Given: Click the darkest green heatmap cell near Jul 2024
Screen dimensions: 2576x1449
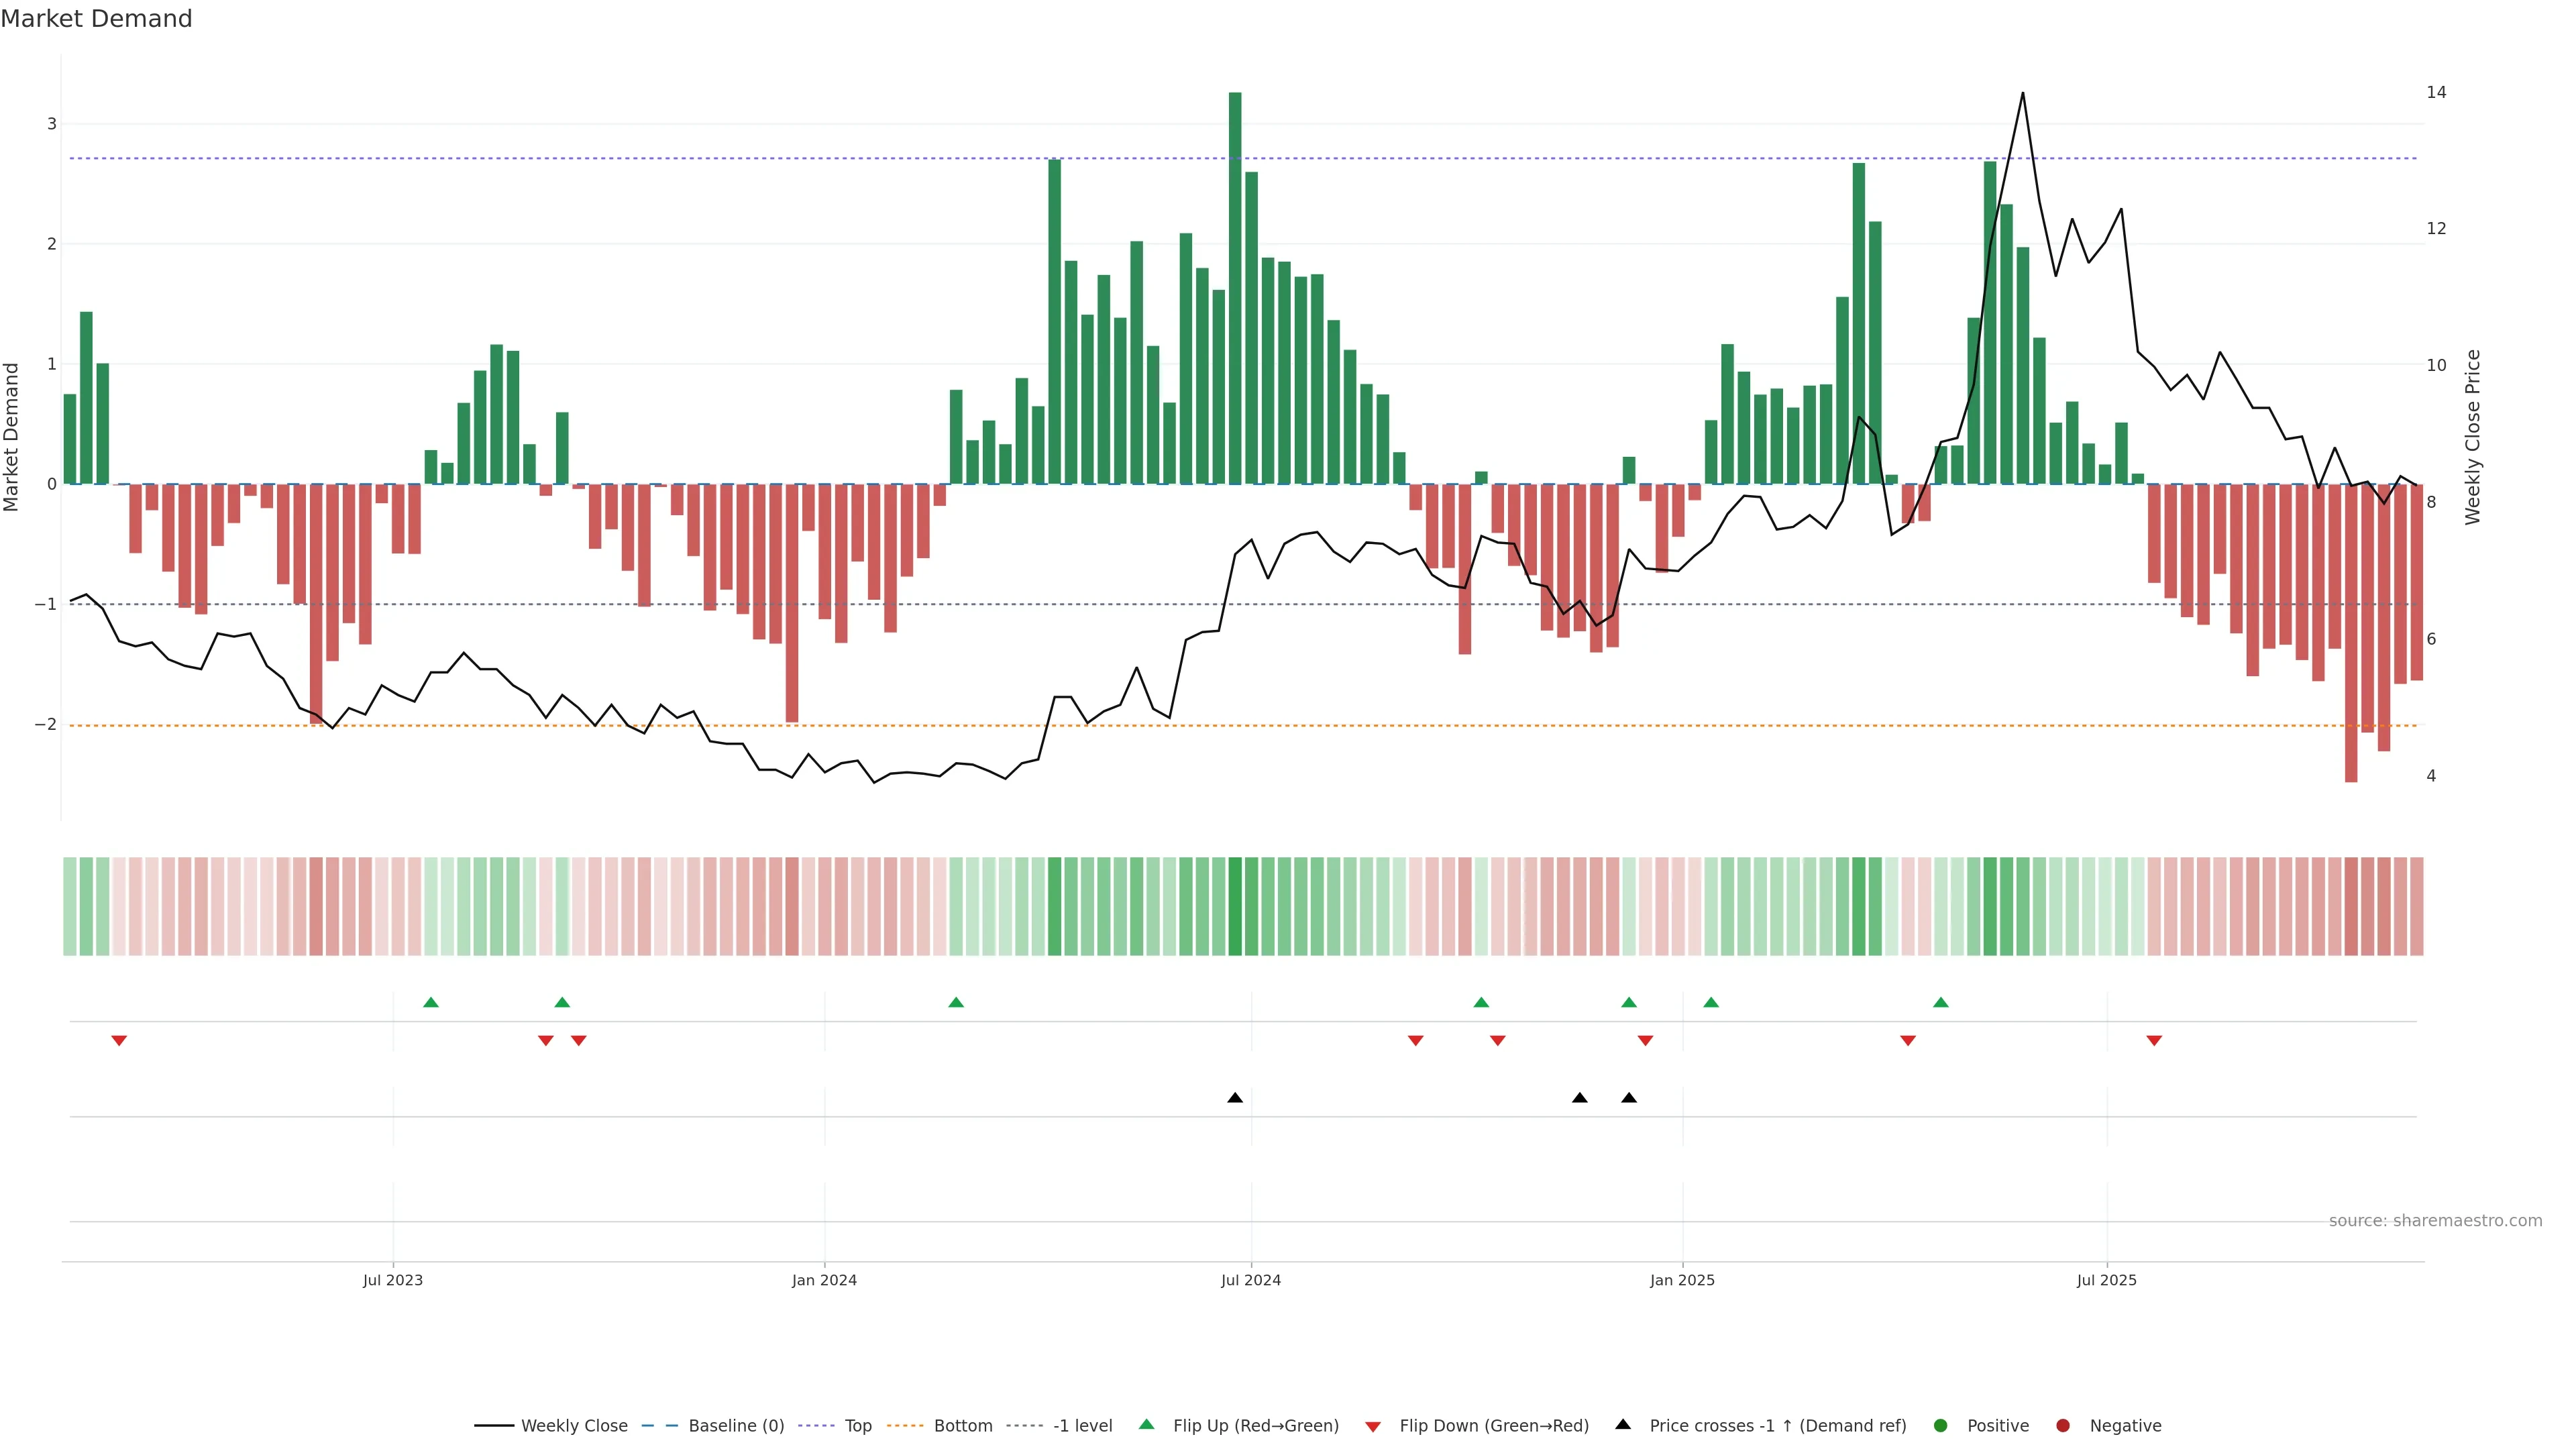Looking at the screenshot, I should 1235,906.
